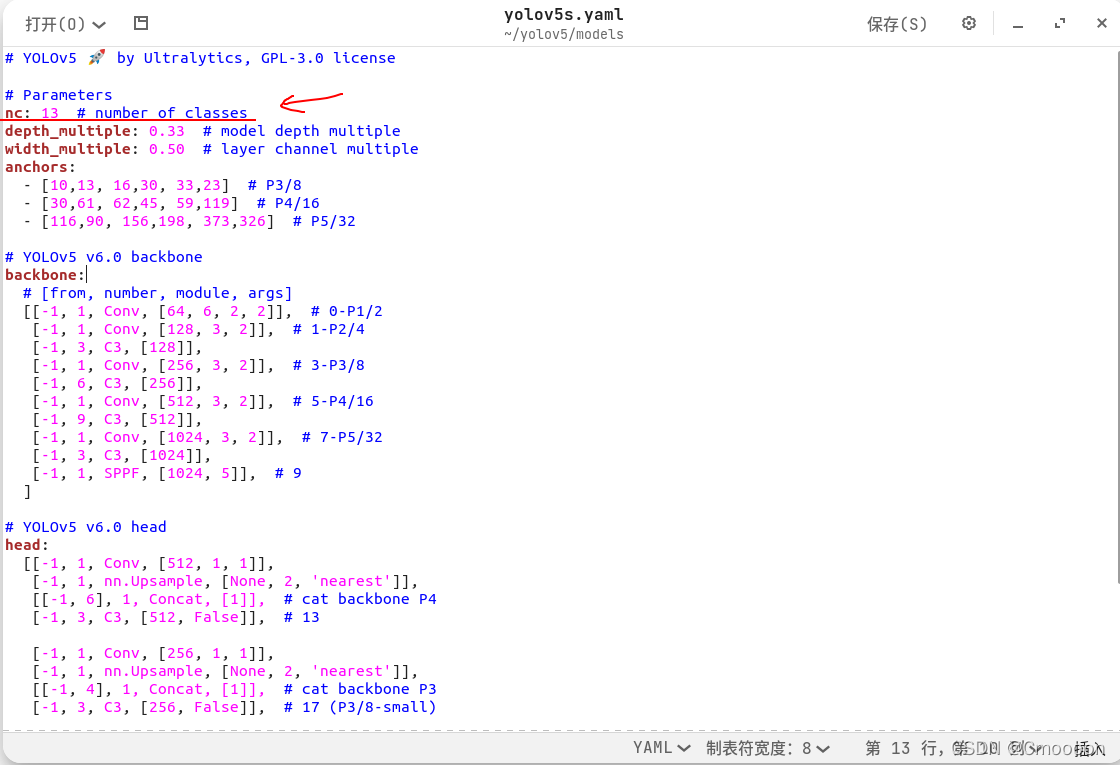The height and width of the screenshot is (765, 1120).
Task: Click the SPPF line commented # 9
Action: 167,473
